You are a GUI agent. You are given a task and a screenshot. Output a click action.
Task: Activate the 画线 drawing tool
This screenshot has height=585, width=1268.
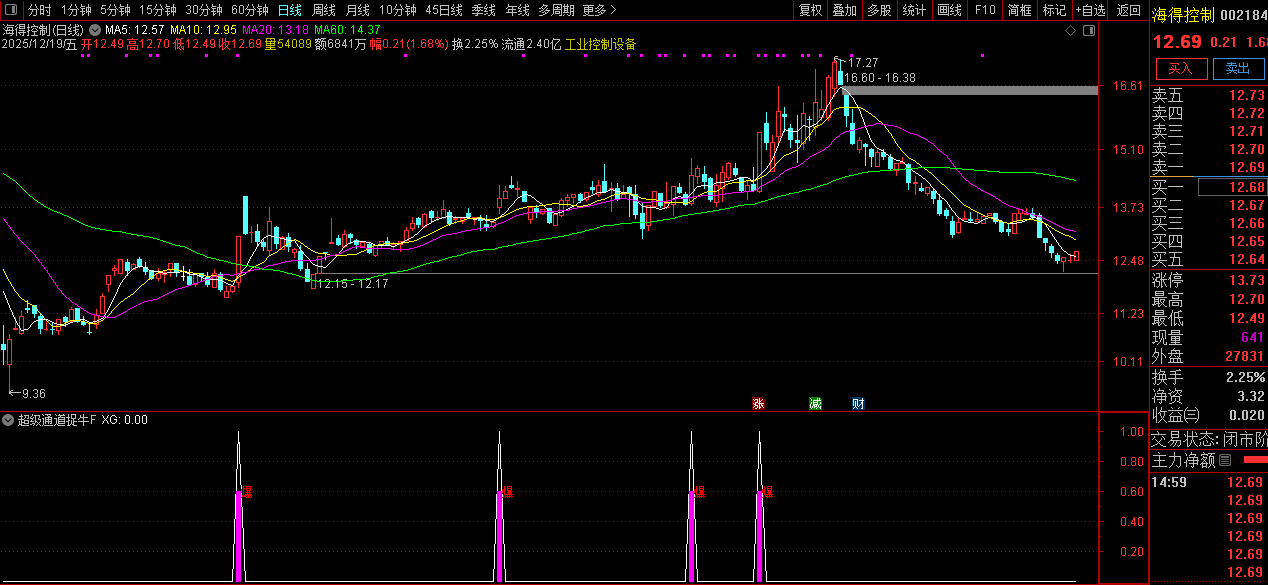click(x=949, y=10)
